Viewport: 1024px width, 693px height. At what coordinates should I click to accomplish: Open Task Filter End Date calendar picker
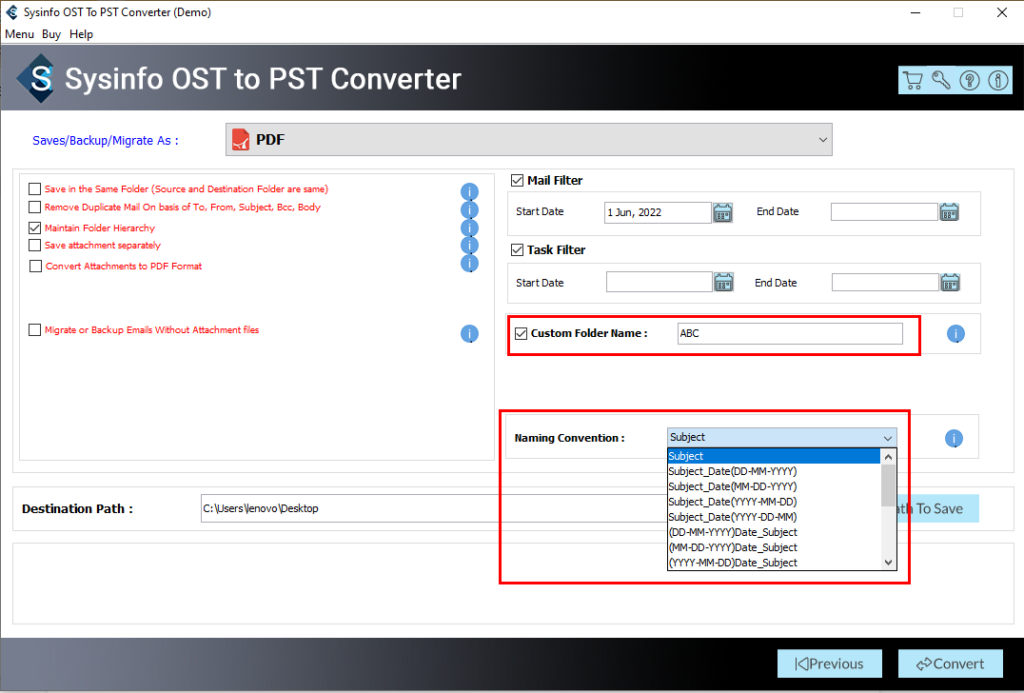(950, 282)
